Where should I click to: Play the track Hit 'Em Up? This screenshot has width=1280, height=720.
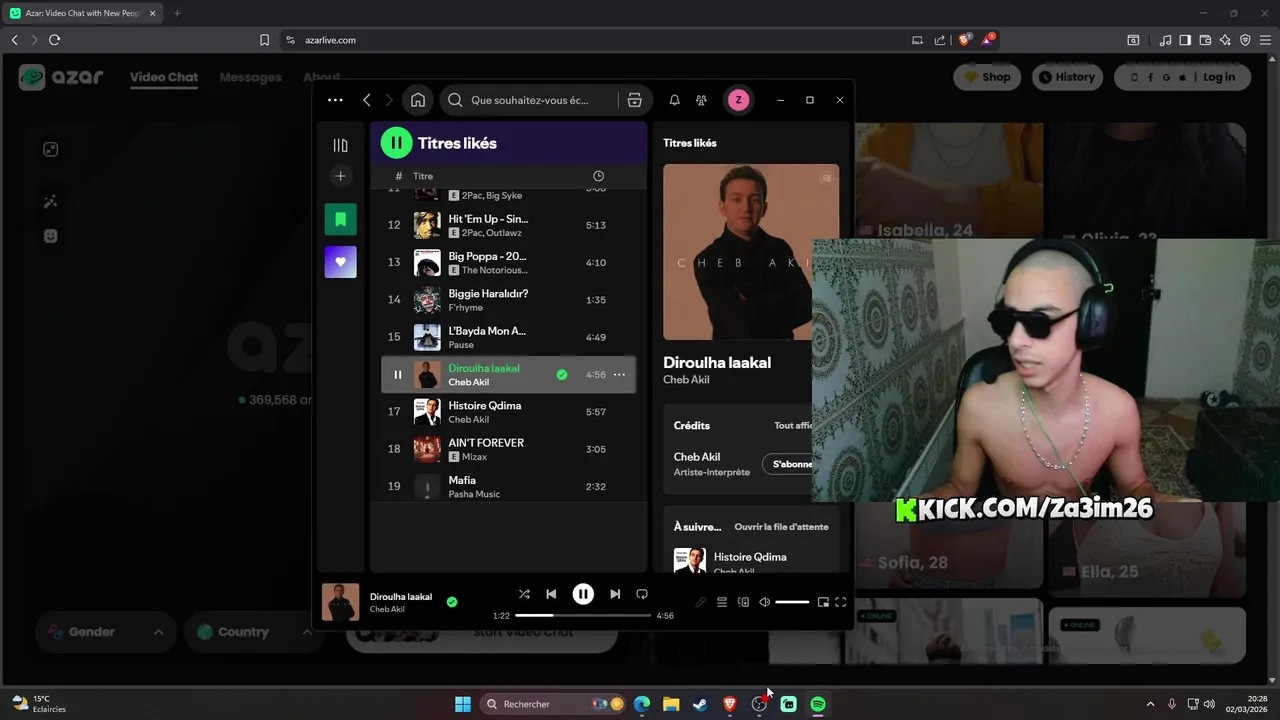[x=510, y=225]
